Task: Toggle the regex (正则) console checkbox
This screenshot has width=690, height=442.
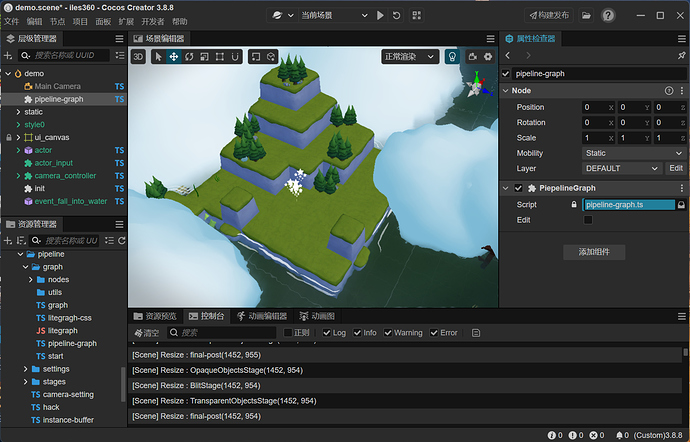Action: coord(288,333)
